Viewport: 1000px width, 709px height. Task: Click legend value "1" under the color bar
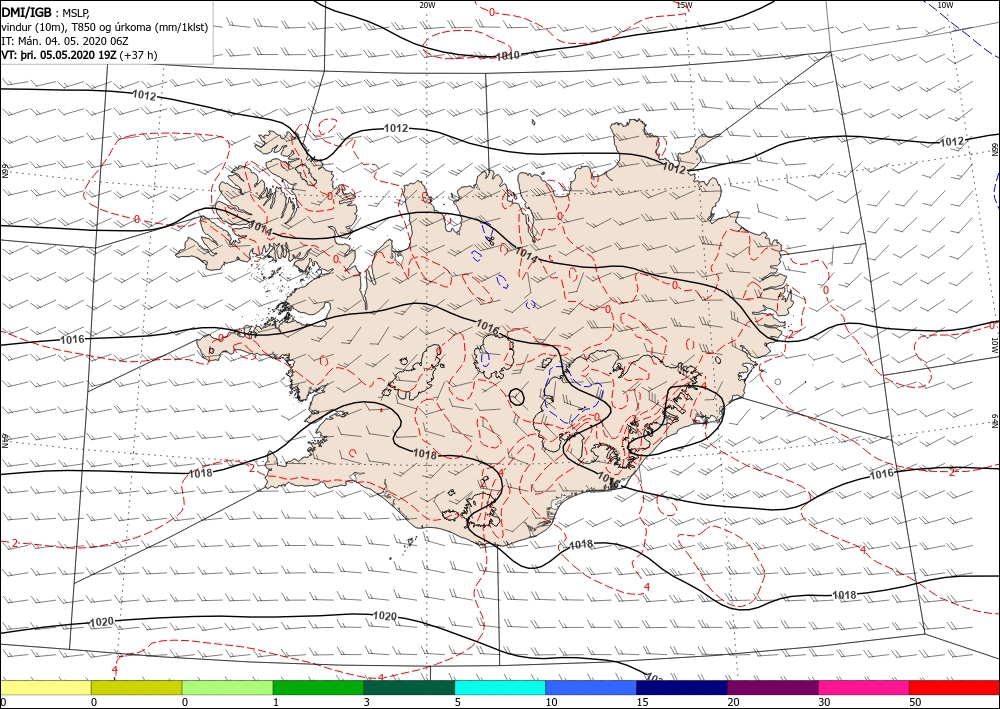click(x=275, y=702)
